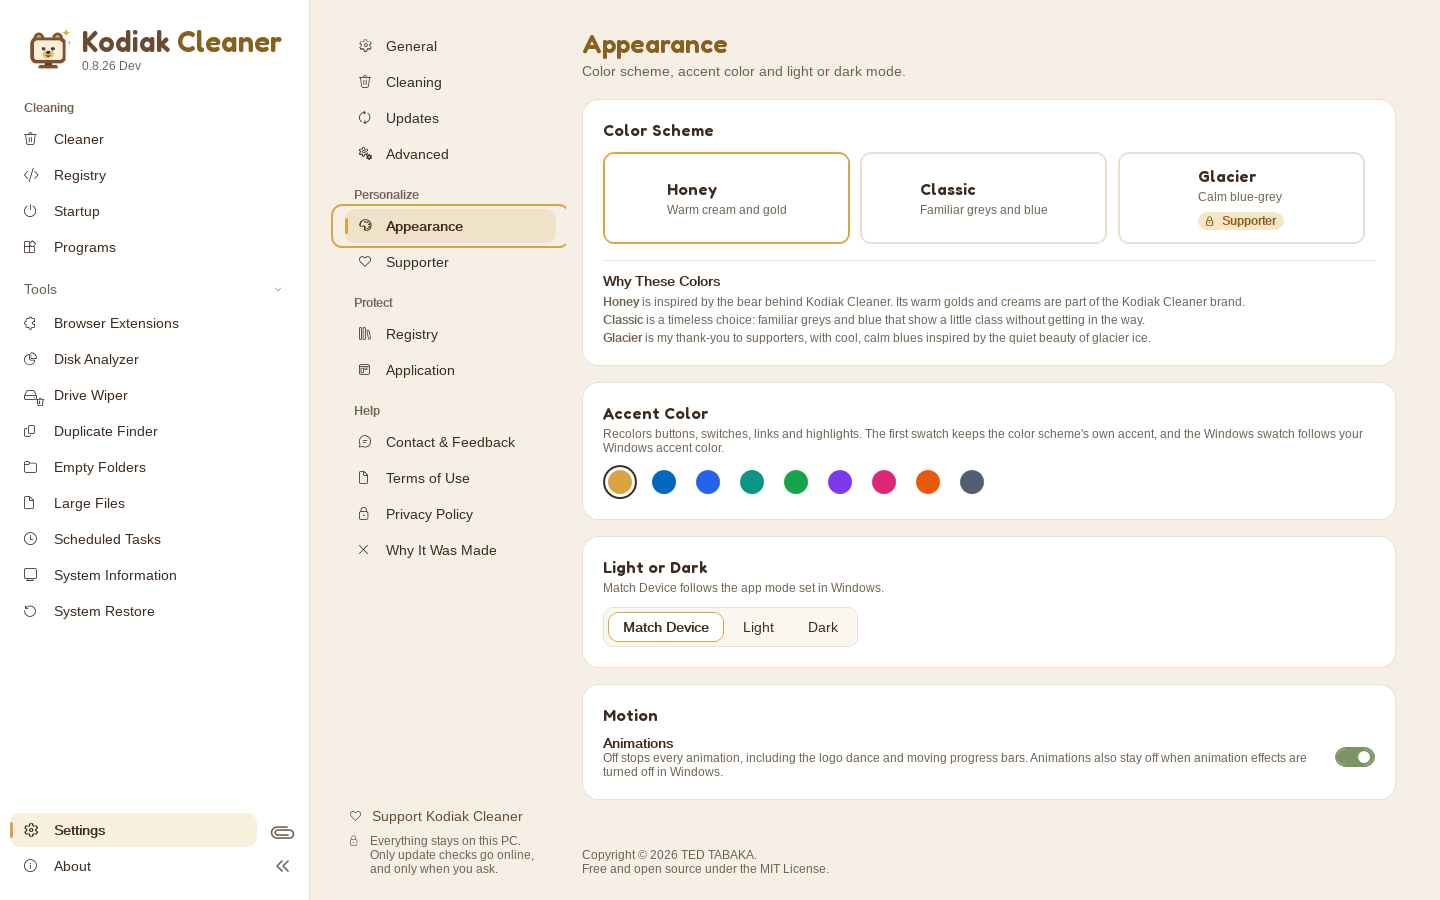This screenshot has height=900, width=1440.
Task: Select the Classic color scheme
Action: pyautogui.click(x=983, y=198)
